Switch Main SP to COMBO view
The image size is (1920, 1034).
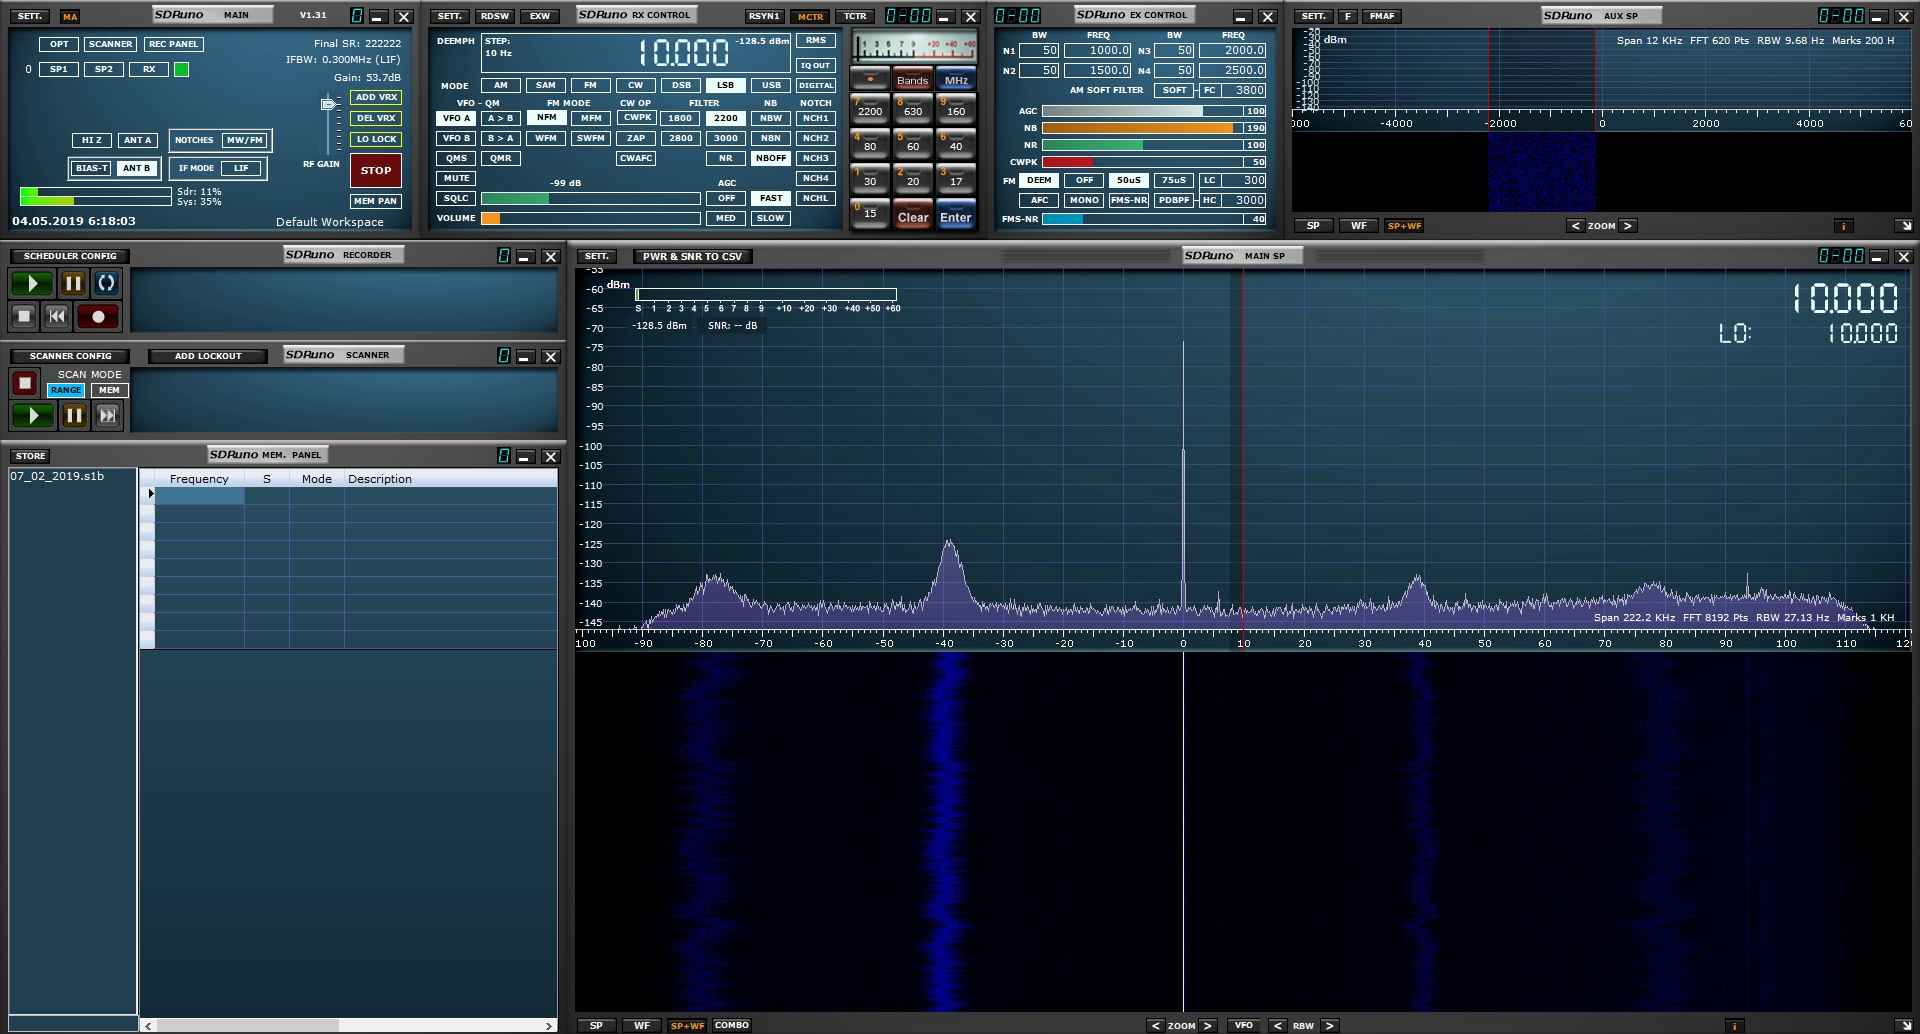pos(732,1025)
